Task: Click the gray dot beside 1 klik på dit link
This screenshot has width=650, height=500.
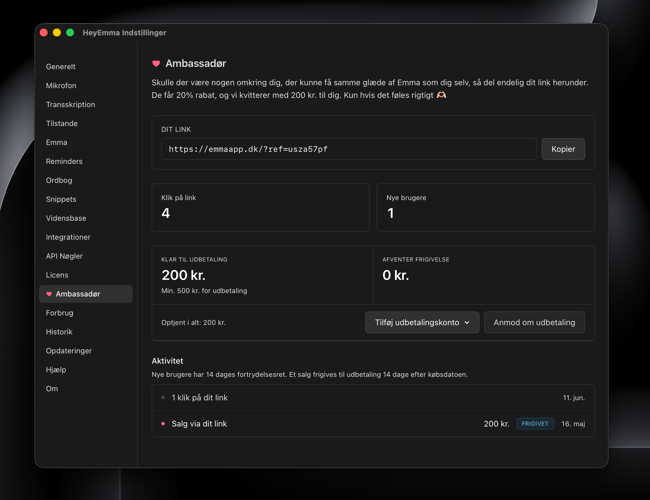Action: [x=163, y=398]
